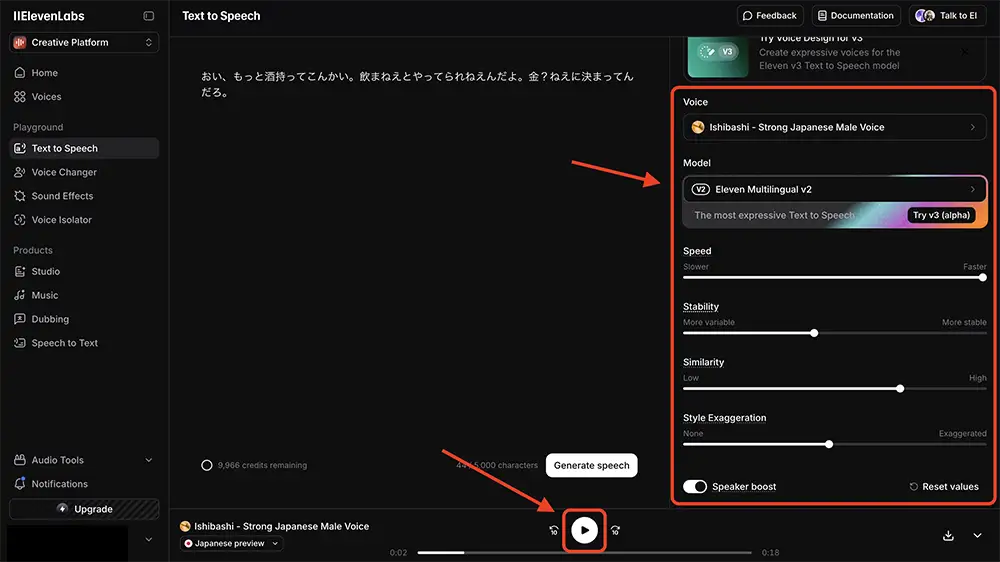Click the Music note icon
1000x562 pixels.
pyautogui.click(x=20, y=295)
